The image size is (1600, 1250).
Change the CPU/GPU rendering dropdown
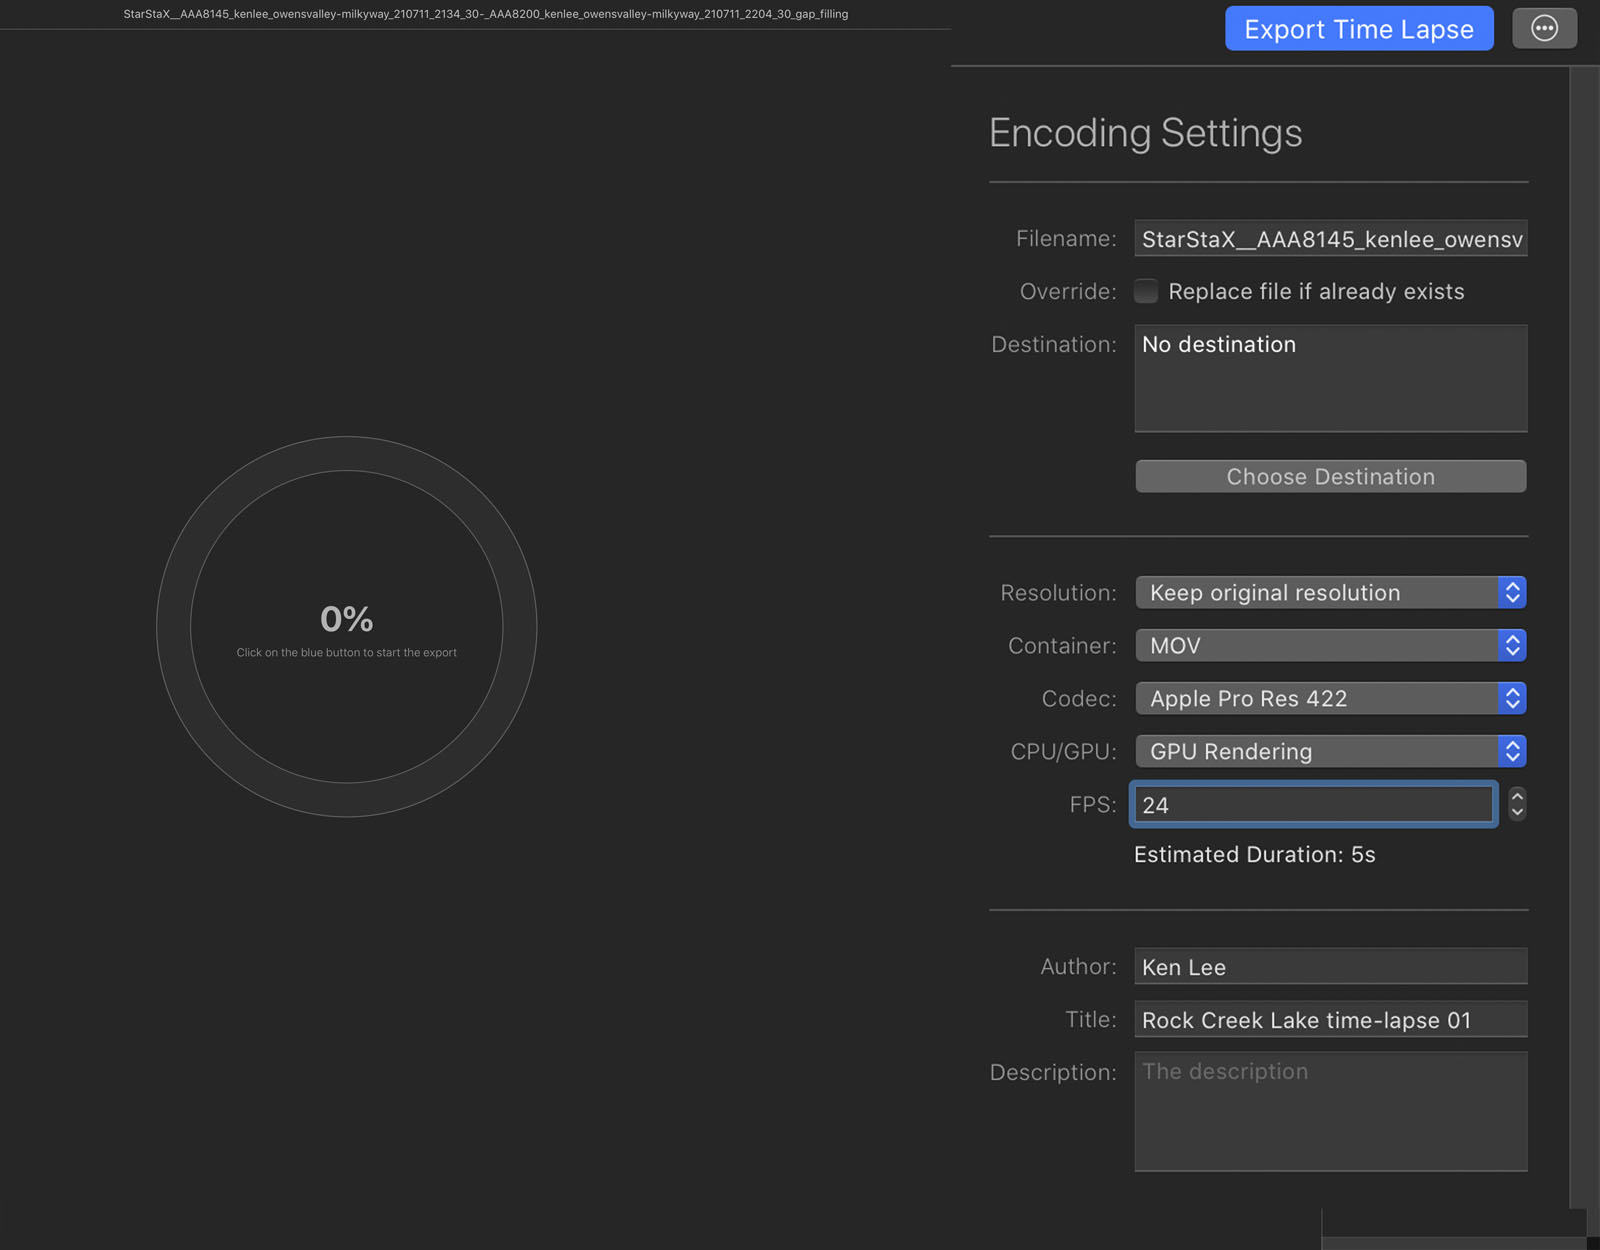coord(1330,752)
